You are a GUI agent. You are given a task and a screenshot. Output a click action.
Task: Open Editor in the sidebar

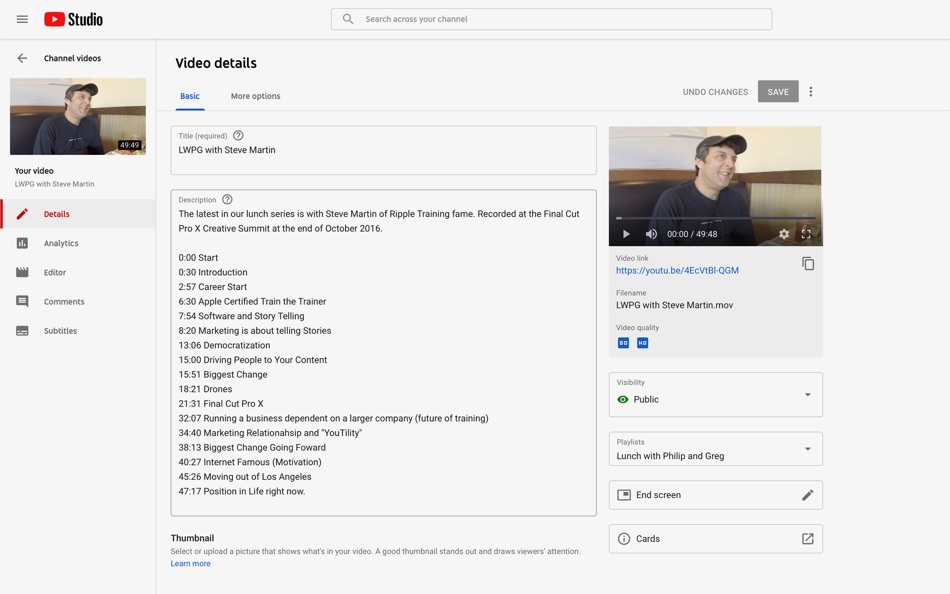pos(78,272)
